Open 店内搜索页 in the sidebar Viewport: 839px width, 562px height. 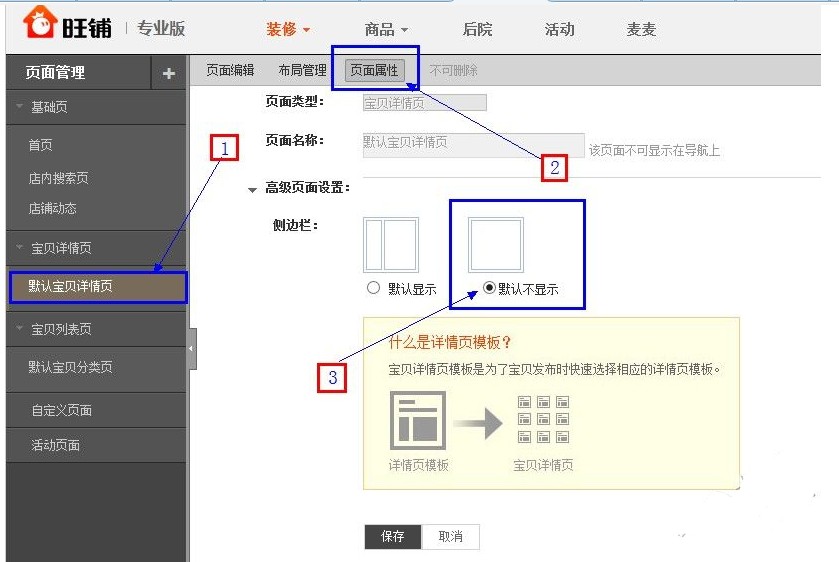coord(58,178)
